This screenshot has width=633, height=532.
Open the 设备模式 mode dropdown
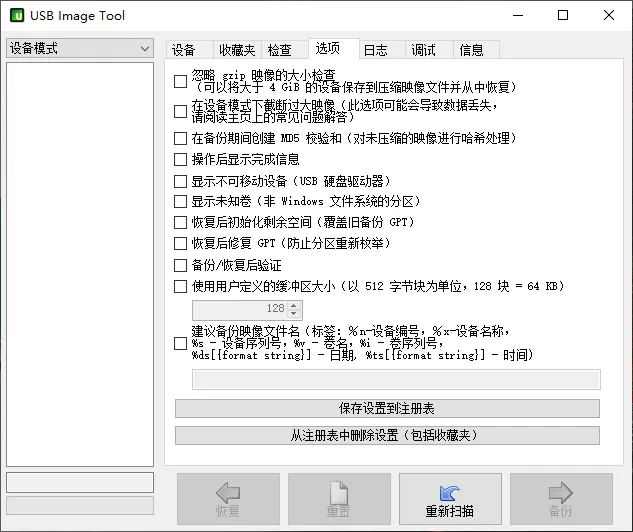[x=80, y=48]
